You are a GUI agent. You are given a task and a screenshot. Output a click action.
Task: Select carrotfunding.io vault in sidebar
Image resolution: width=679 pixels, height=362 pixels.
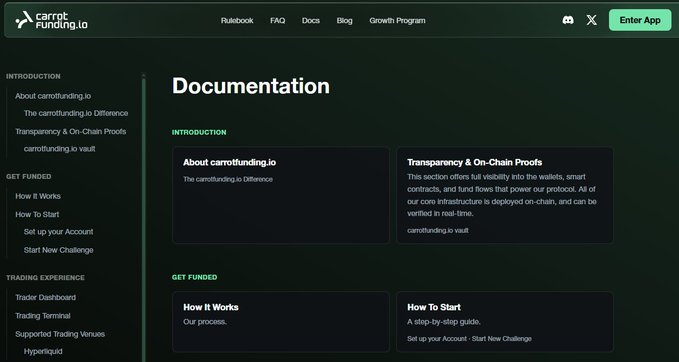[59, 149]
